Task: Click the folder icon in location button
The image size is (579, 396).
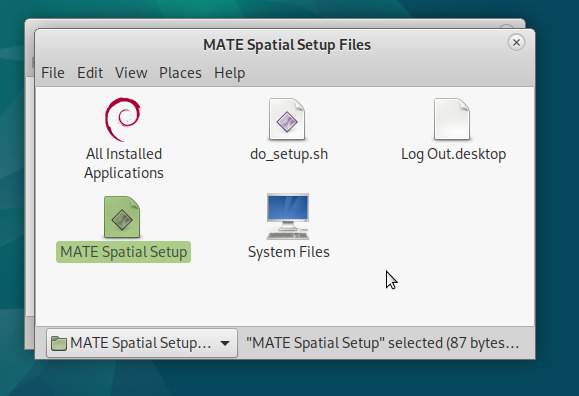Action: point(58,343)
